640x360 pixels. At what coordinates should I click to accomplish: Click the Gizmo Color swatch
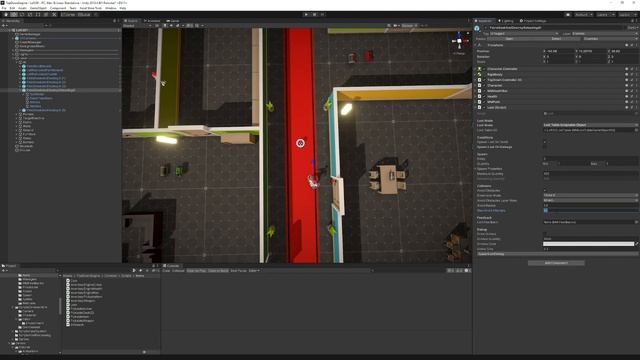click(589, 244)
